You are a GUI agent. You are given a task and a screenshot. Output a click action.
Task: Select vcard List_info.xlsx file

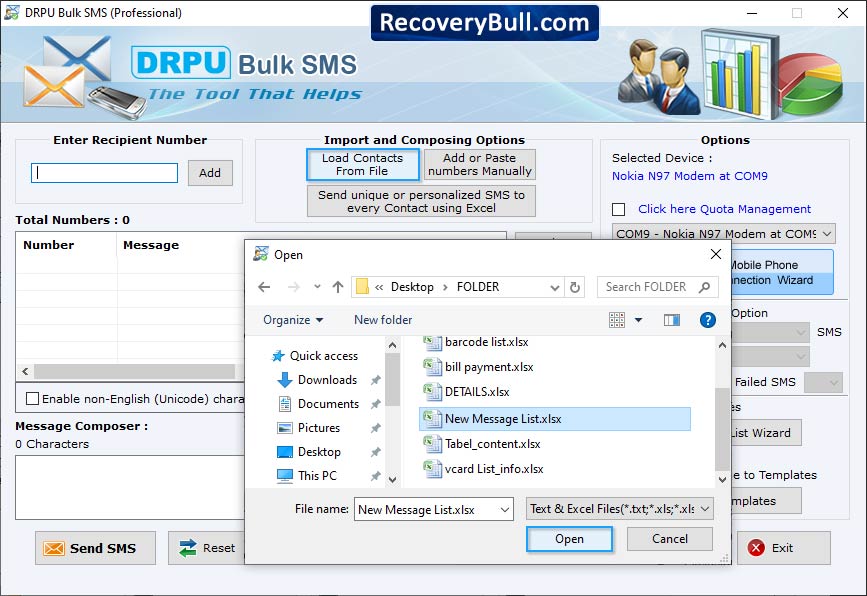(x=483, y=469)
